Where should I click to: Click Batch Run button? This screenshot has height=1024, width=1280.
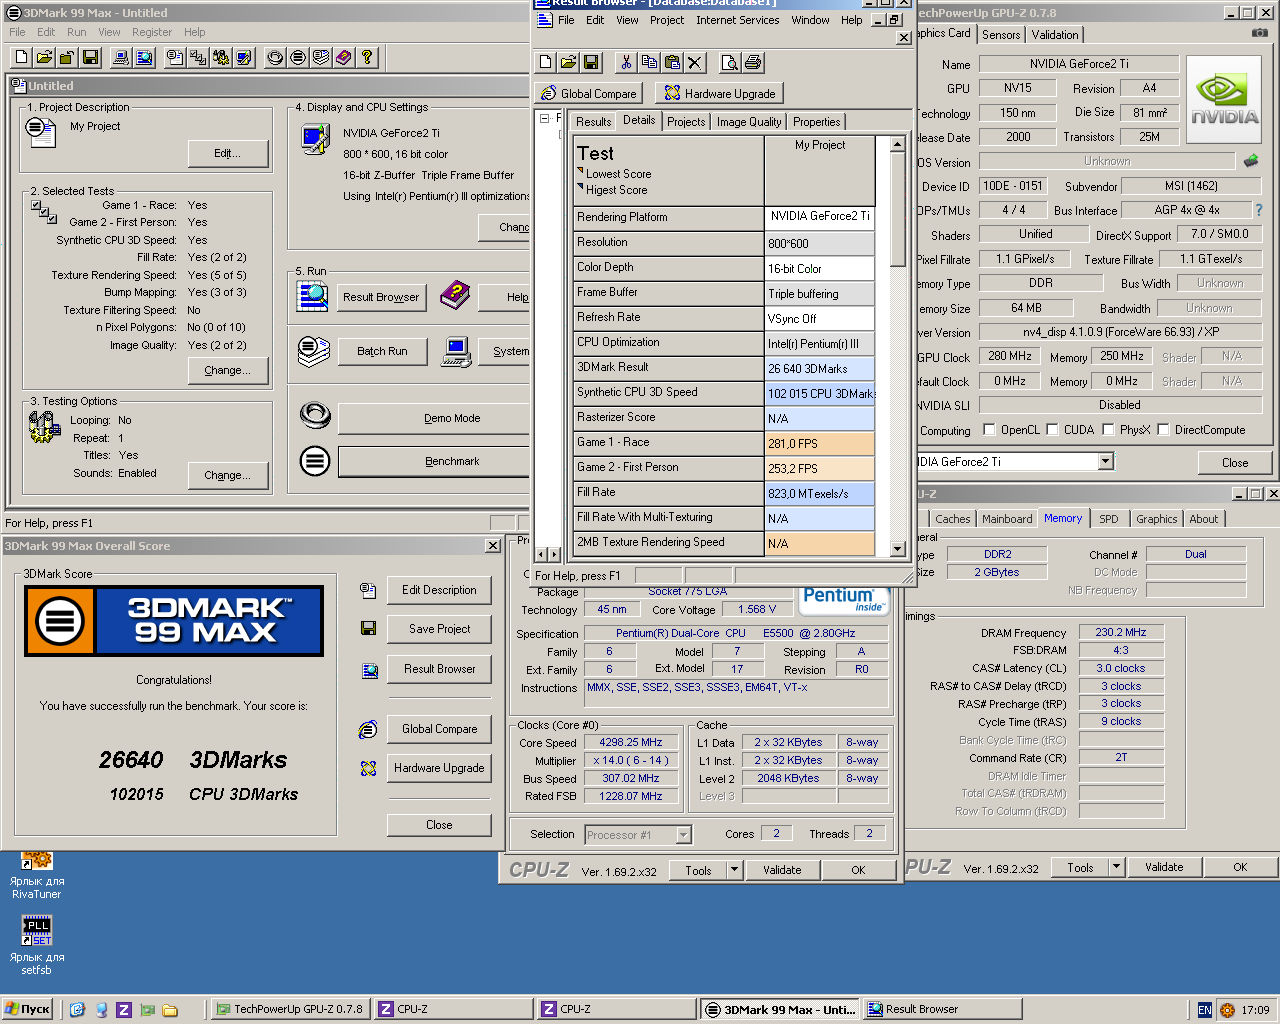tap(382, 352)
